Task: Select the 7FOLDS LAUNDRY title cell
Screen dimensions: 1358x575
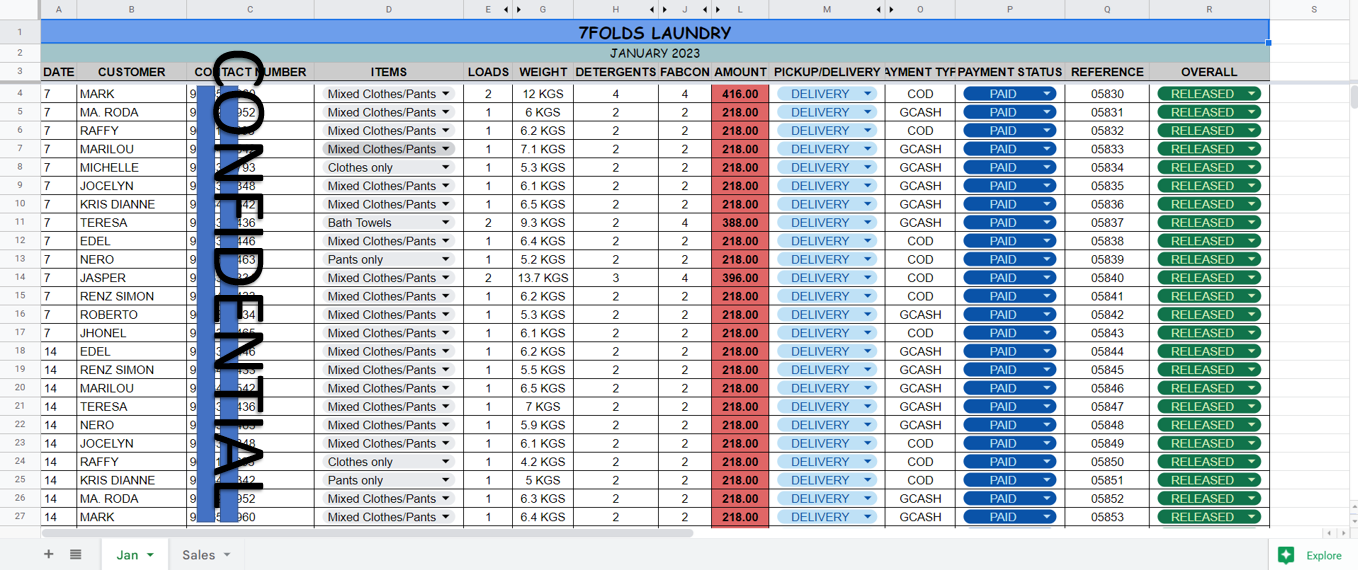Action: point(655,32)
